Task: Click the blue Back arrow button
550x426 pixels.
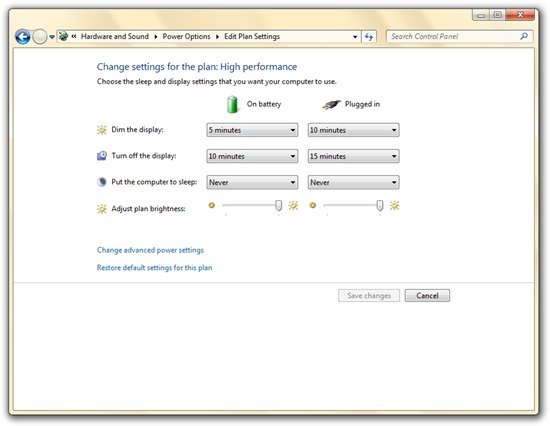Action: click(x=23, y=36)
